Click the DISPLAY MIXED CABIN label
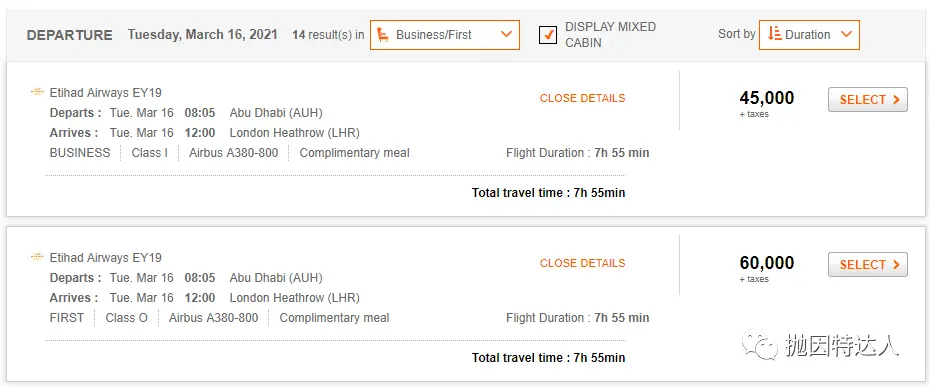This screenshot has width=930, height=387. [x=610, y=34]
